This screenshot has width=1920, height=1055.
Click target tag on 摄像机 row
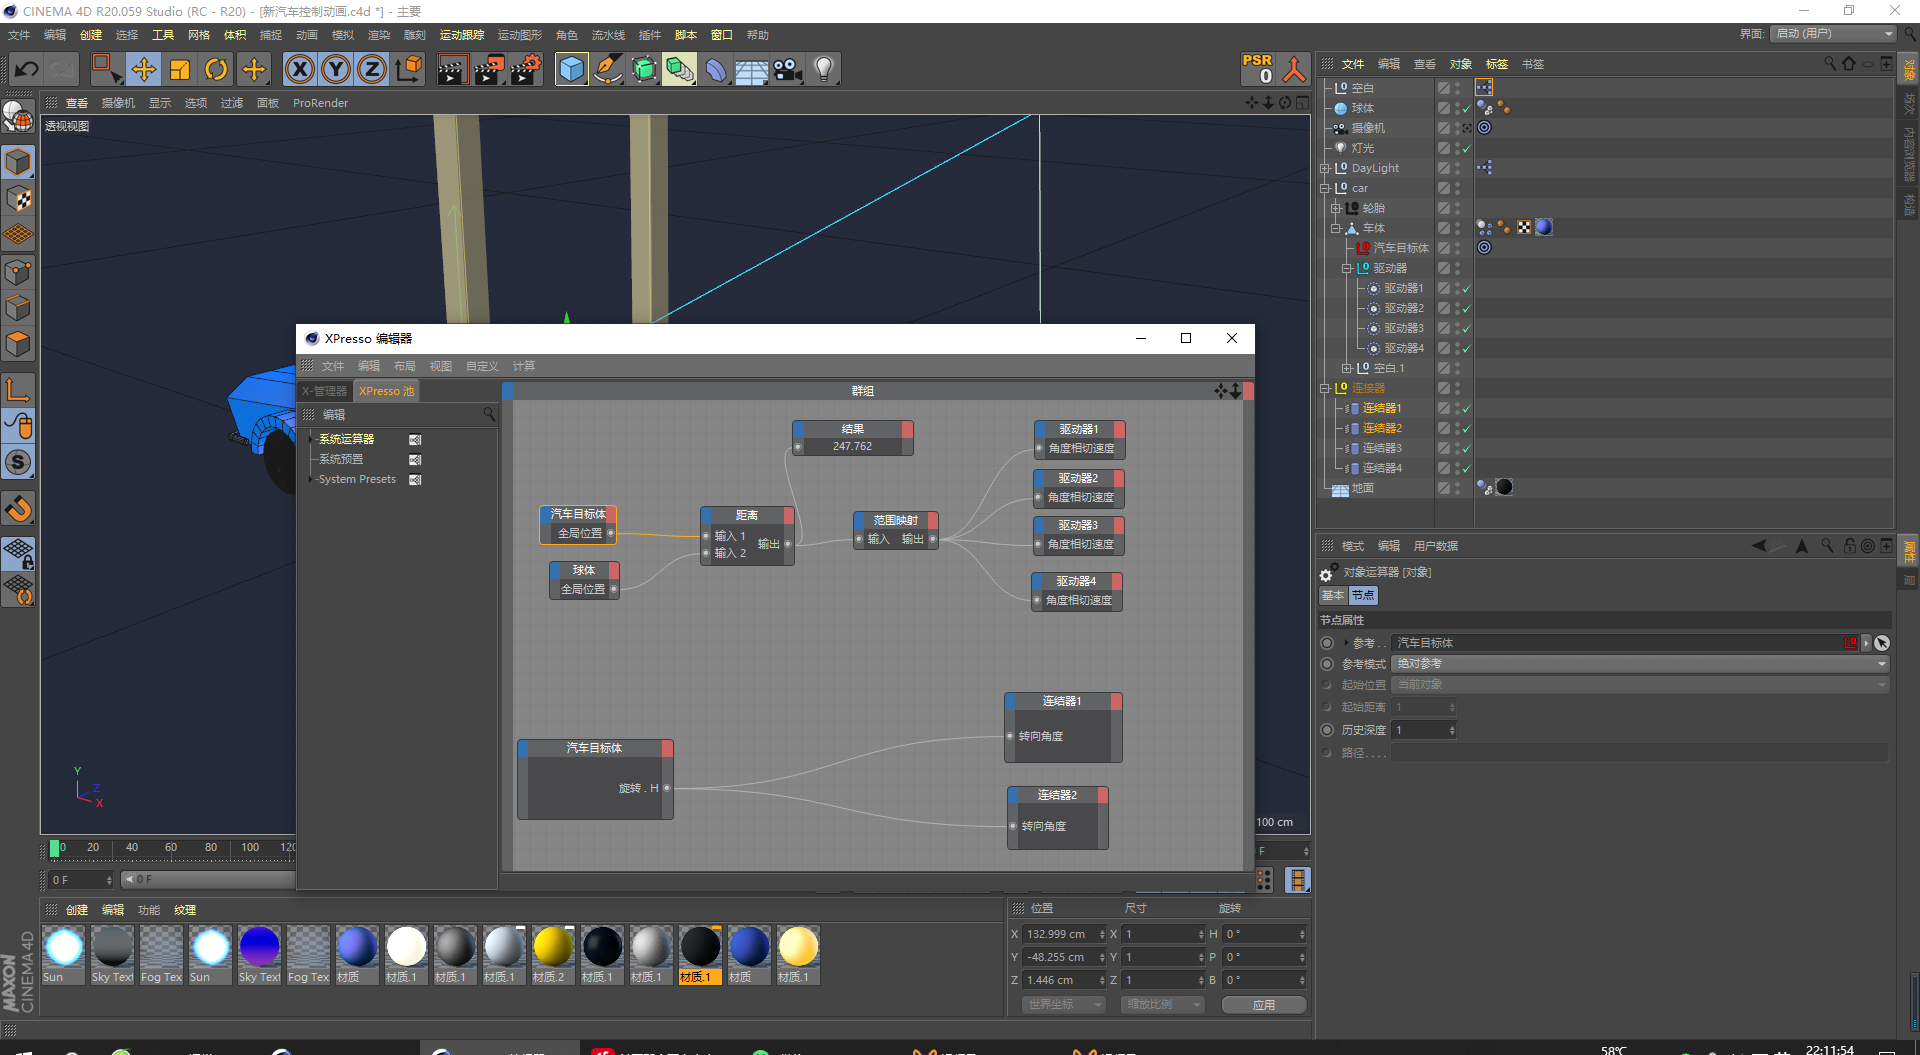click(x=1484, y=128)
